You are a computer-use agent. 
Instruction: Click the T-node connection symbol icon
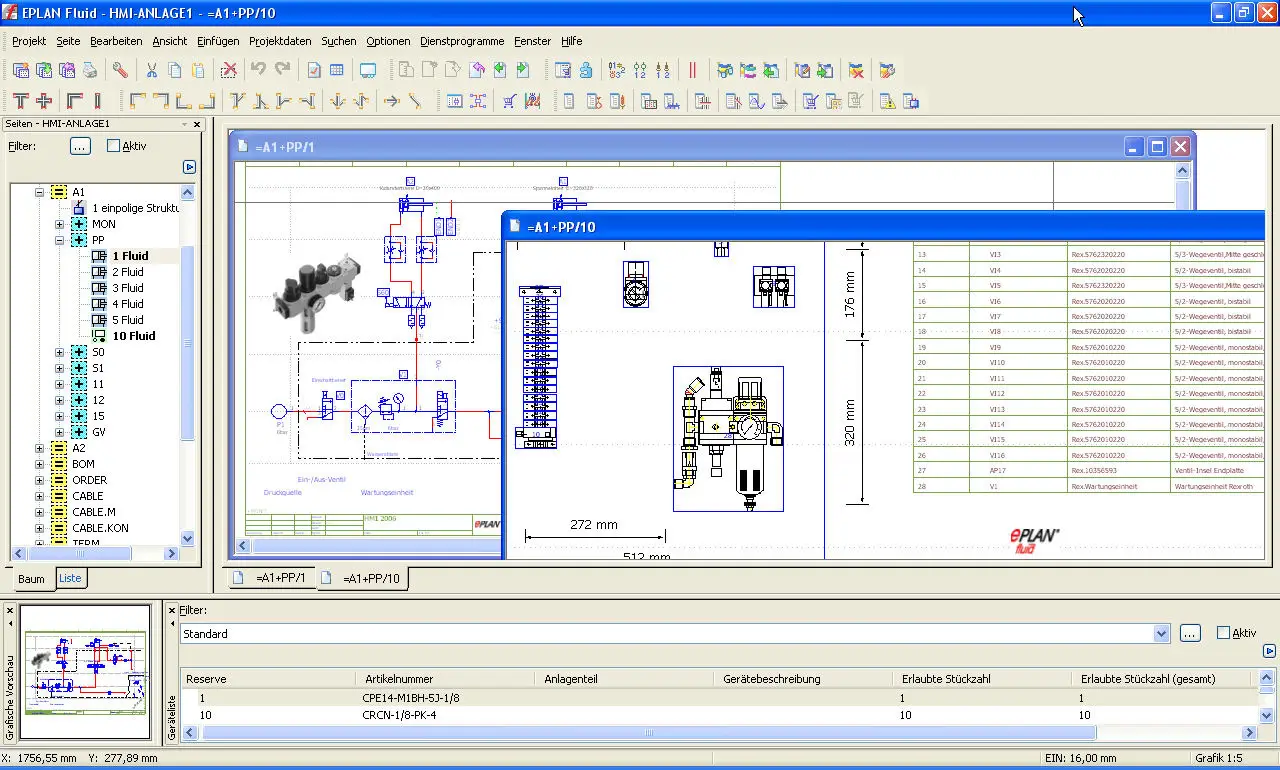pyautogui.click(x=20, y=101)
